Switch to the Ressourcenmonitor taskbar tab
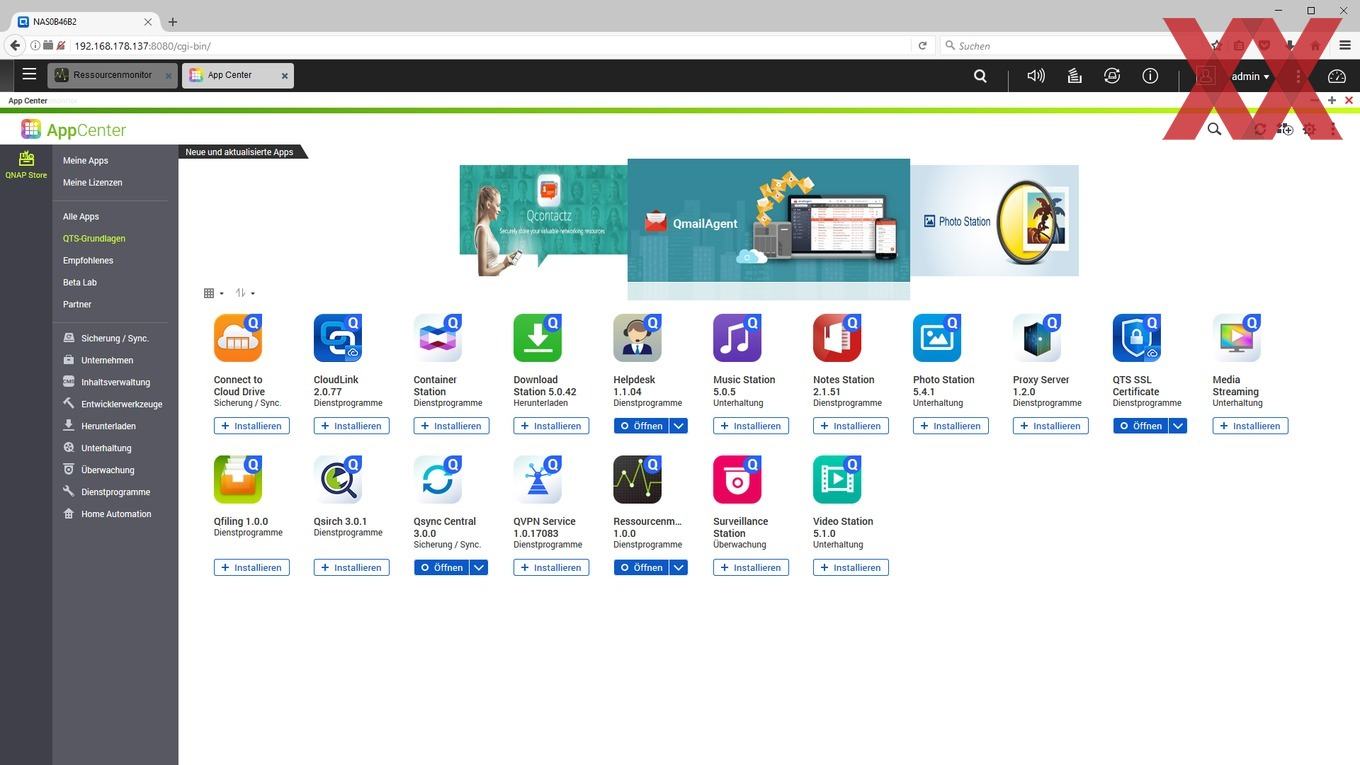Image resolution: width=1360 pixels, height=765 pixels. tap(113, 75)
